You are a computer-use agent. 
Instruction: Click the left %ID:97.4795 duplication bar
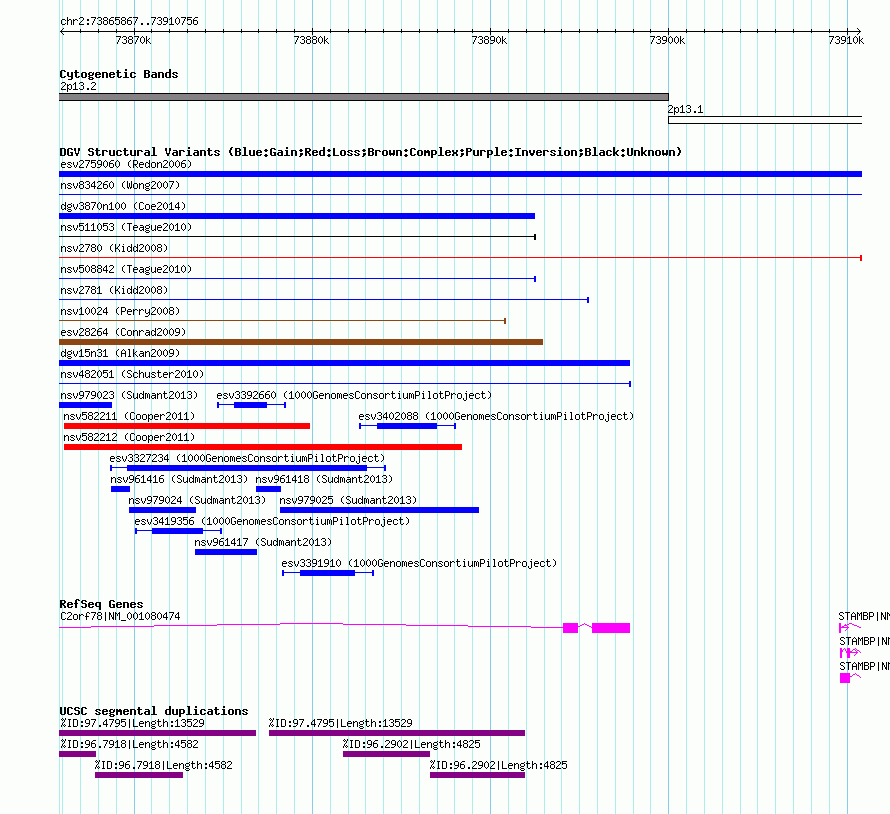tap(157, 733)
